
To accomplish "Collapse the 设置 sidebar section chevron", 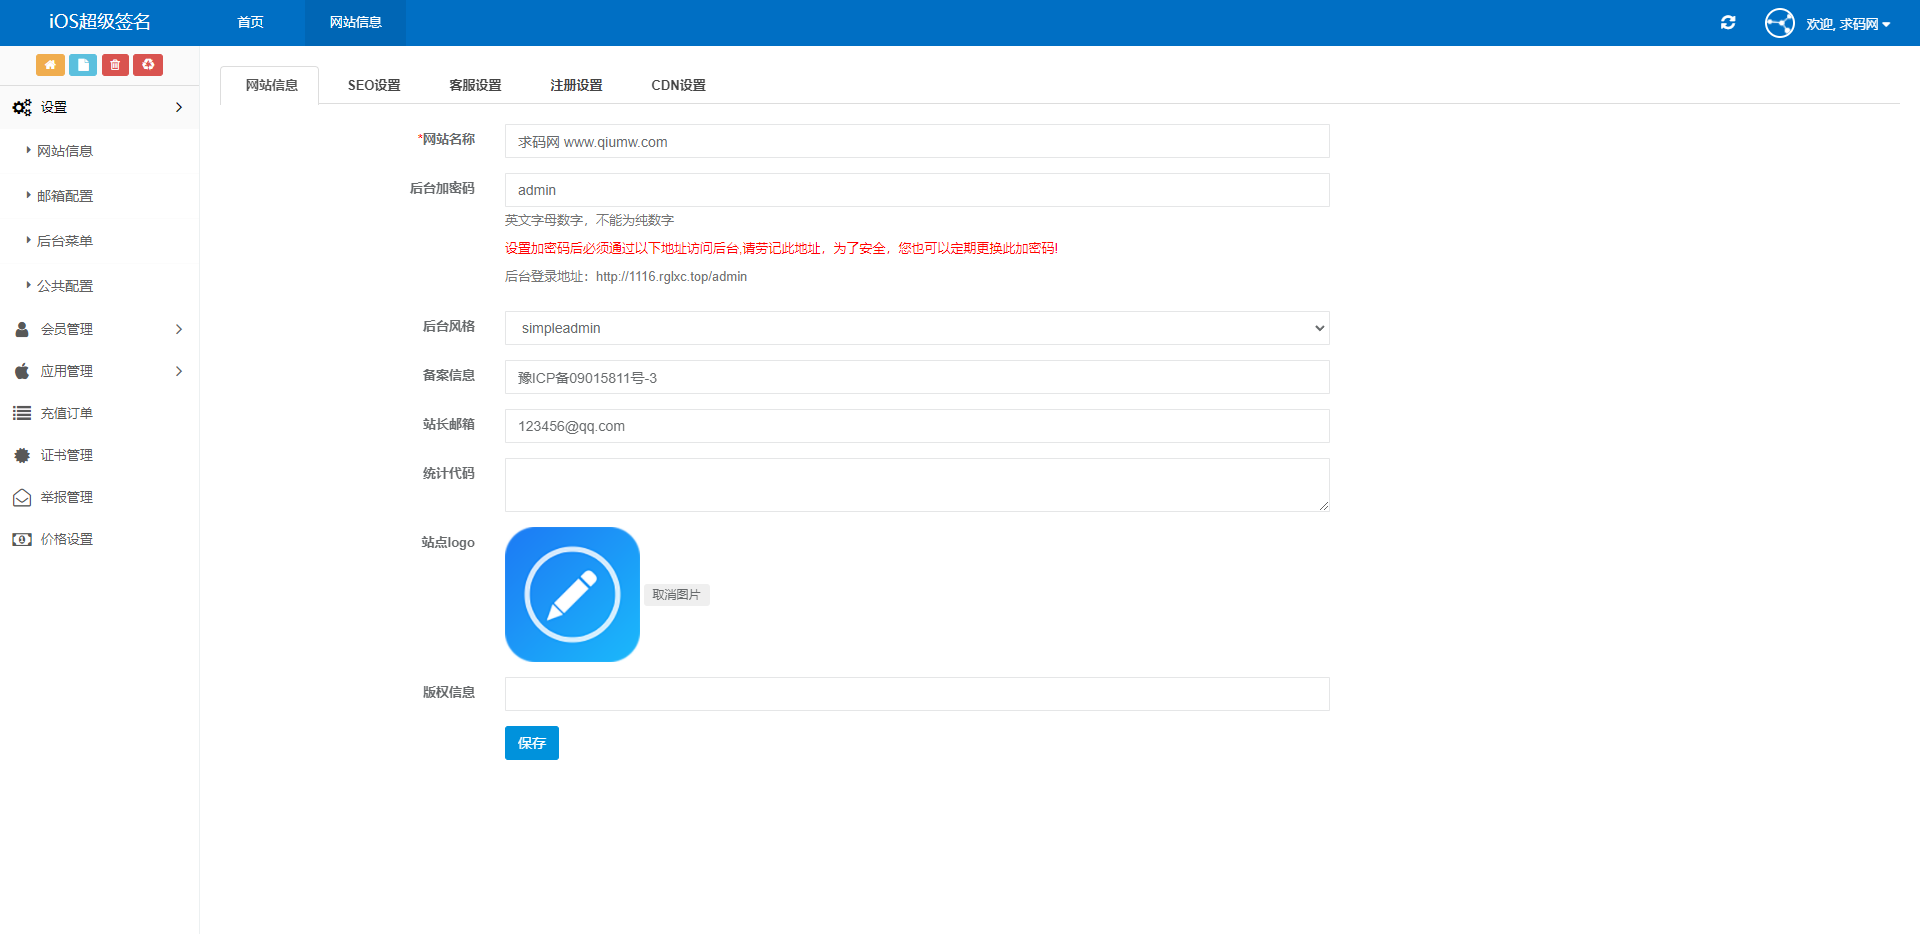I will [179, 107].
